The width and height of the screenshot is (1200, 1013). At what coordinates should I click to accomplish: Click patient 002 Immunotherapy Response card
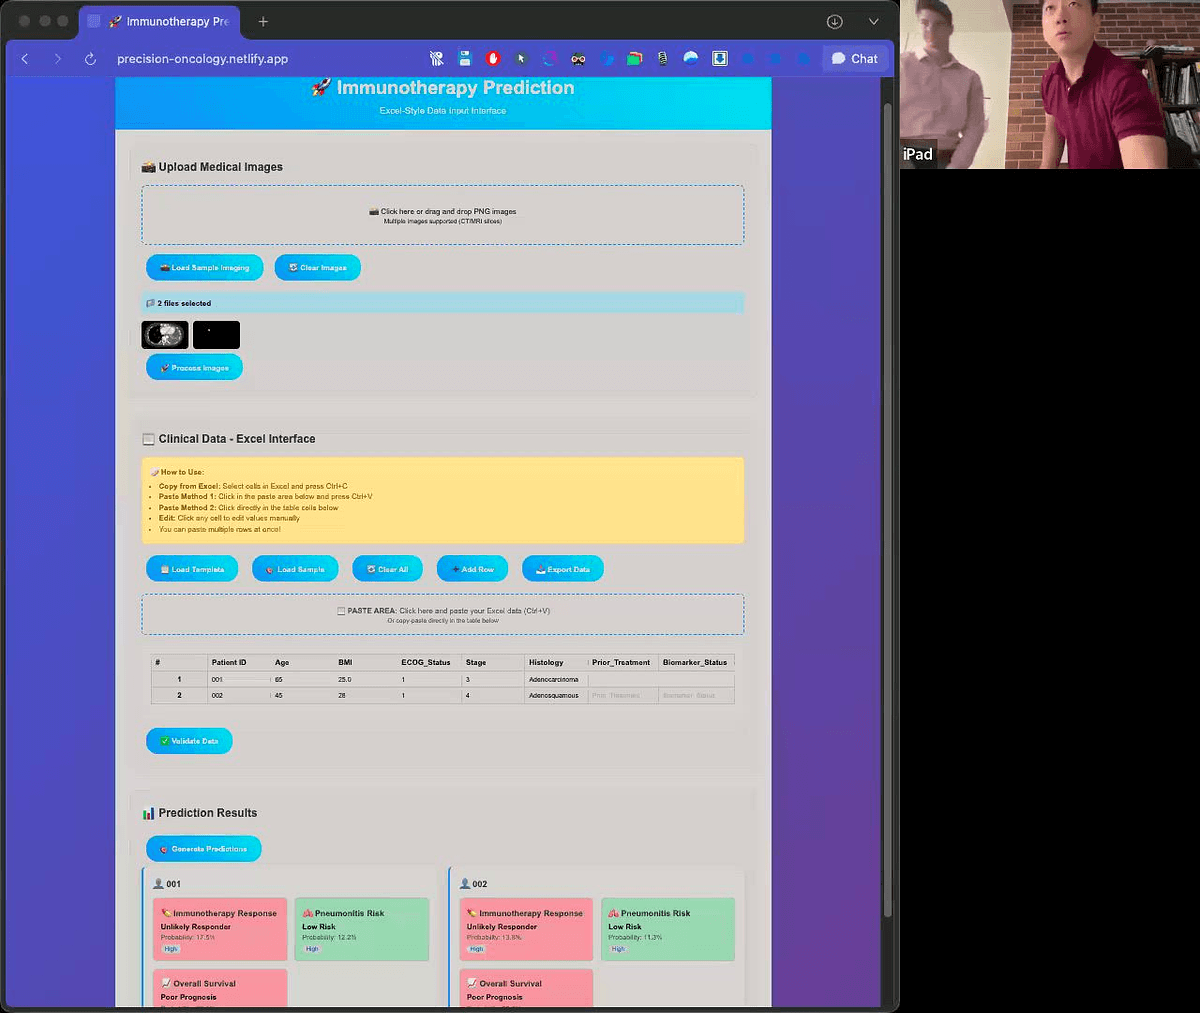click(x=526, y=929)
